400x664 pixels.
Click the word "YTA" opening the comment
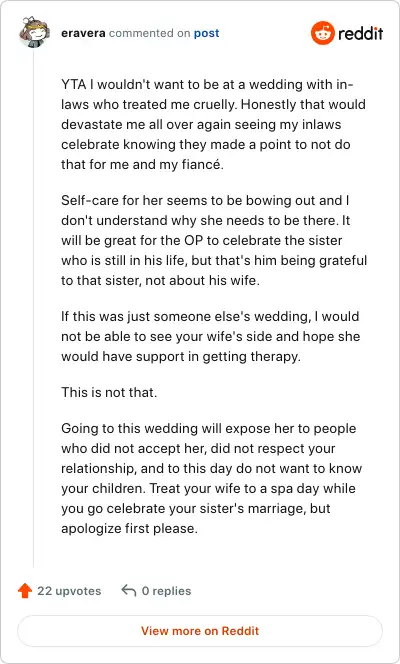[x=74, y=84]
